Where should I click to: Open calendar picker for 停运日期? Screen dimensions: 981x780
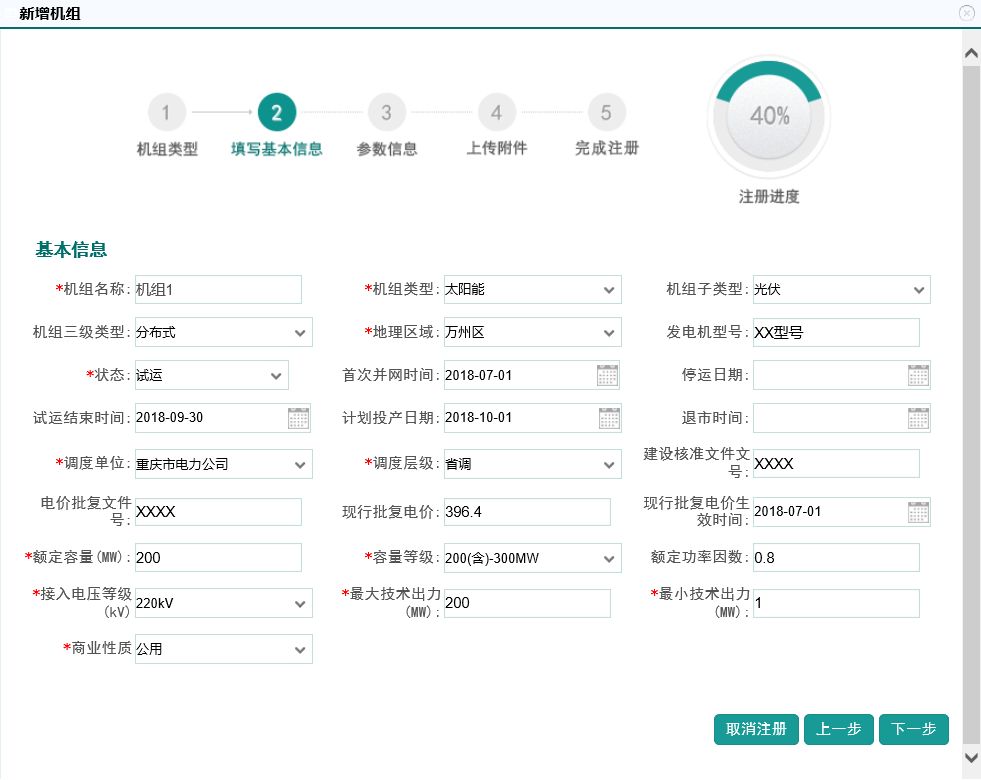pos(918,375)
